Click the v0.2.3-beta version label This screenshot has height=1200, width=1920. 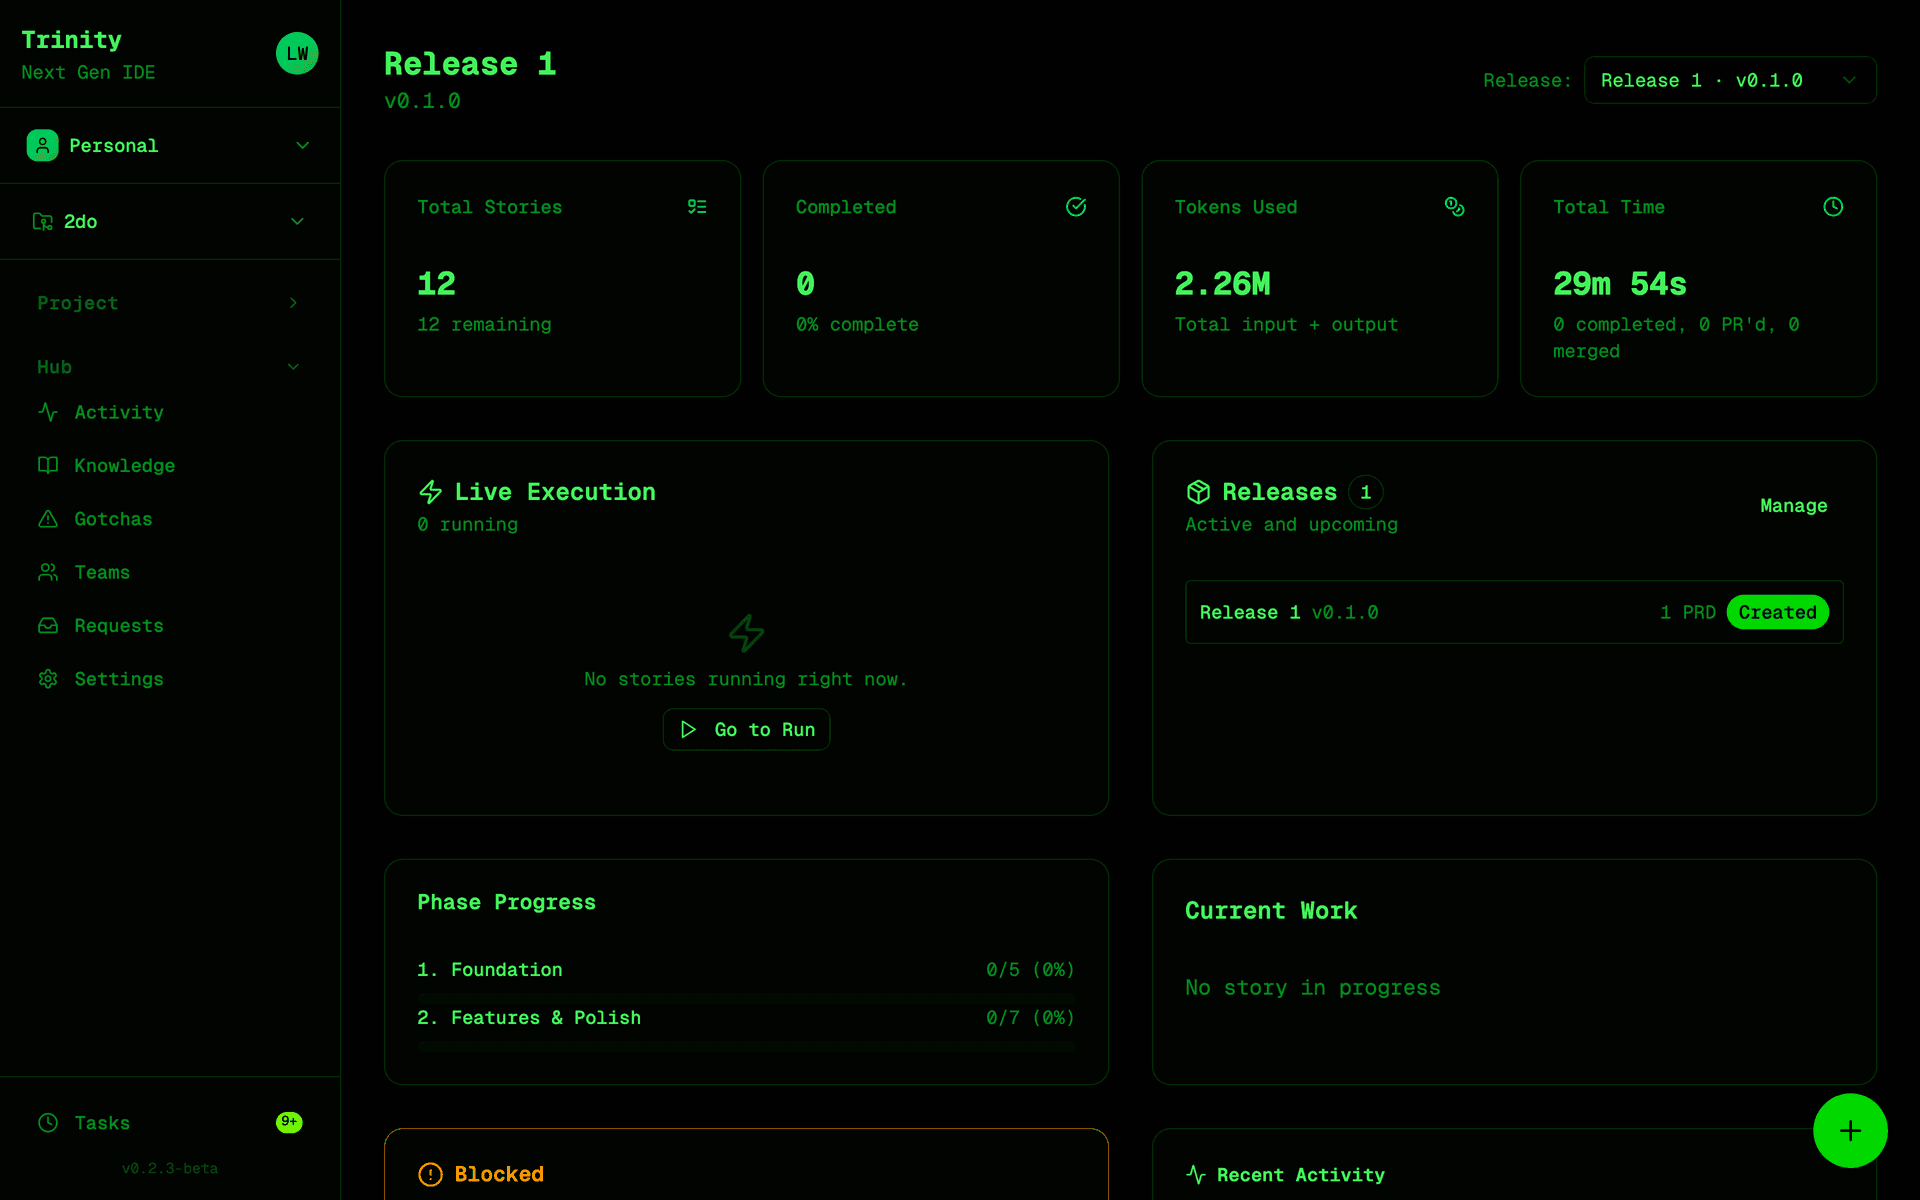pos(170,1168)
